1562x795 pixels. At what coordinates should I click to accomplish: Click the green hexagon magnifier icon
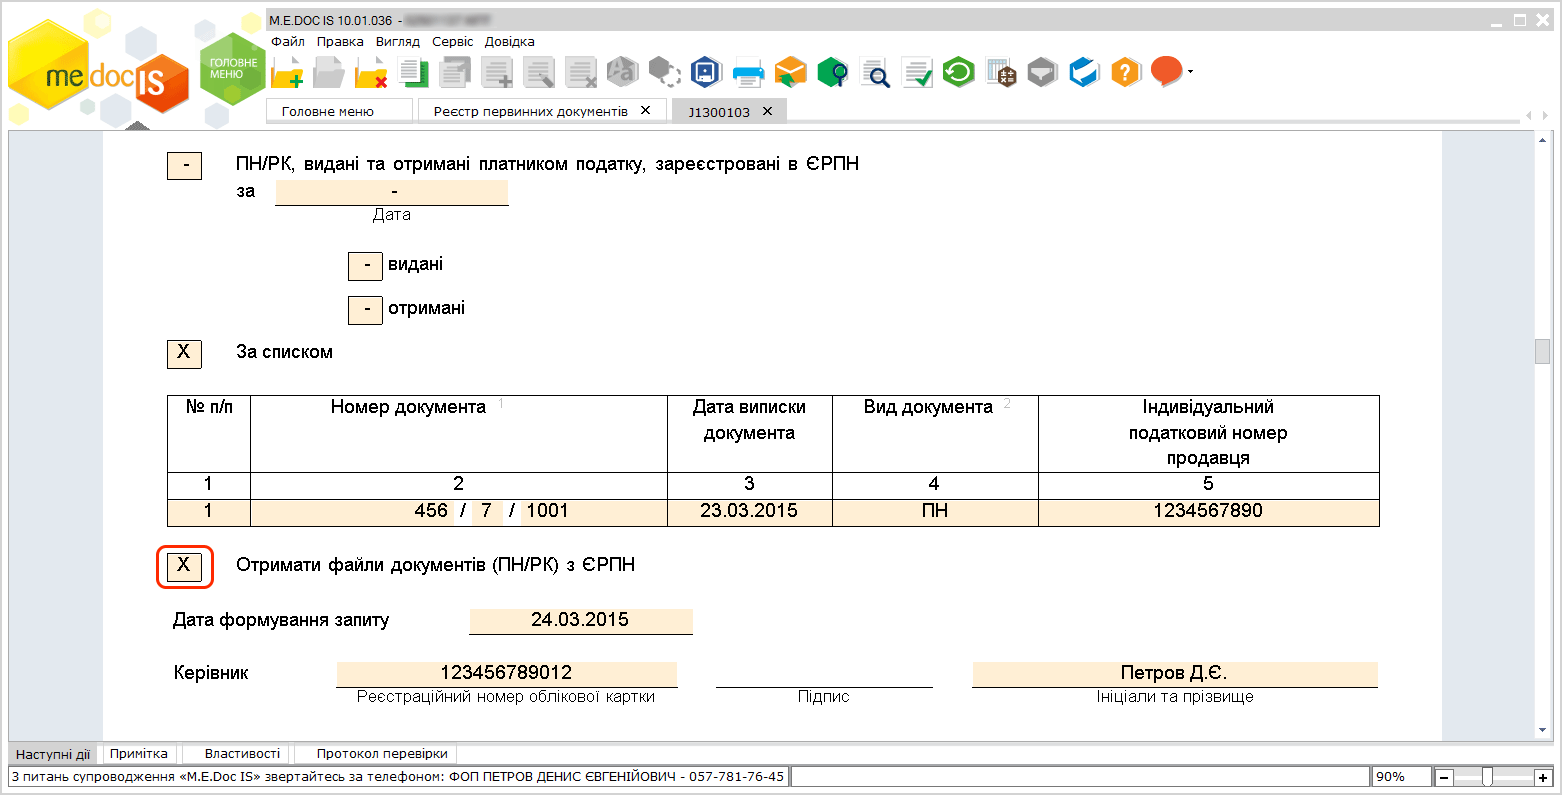coord(832,72)
